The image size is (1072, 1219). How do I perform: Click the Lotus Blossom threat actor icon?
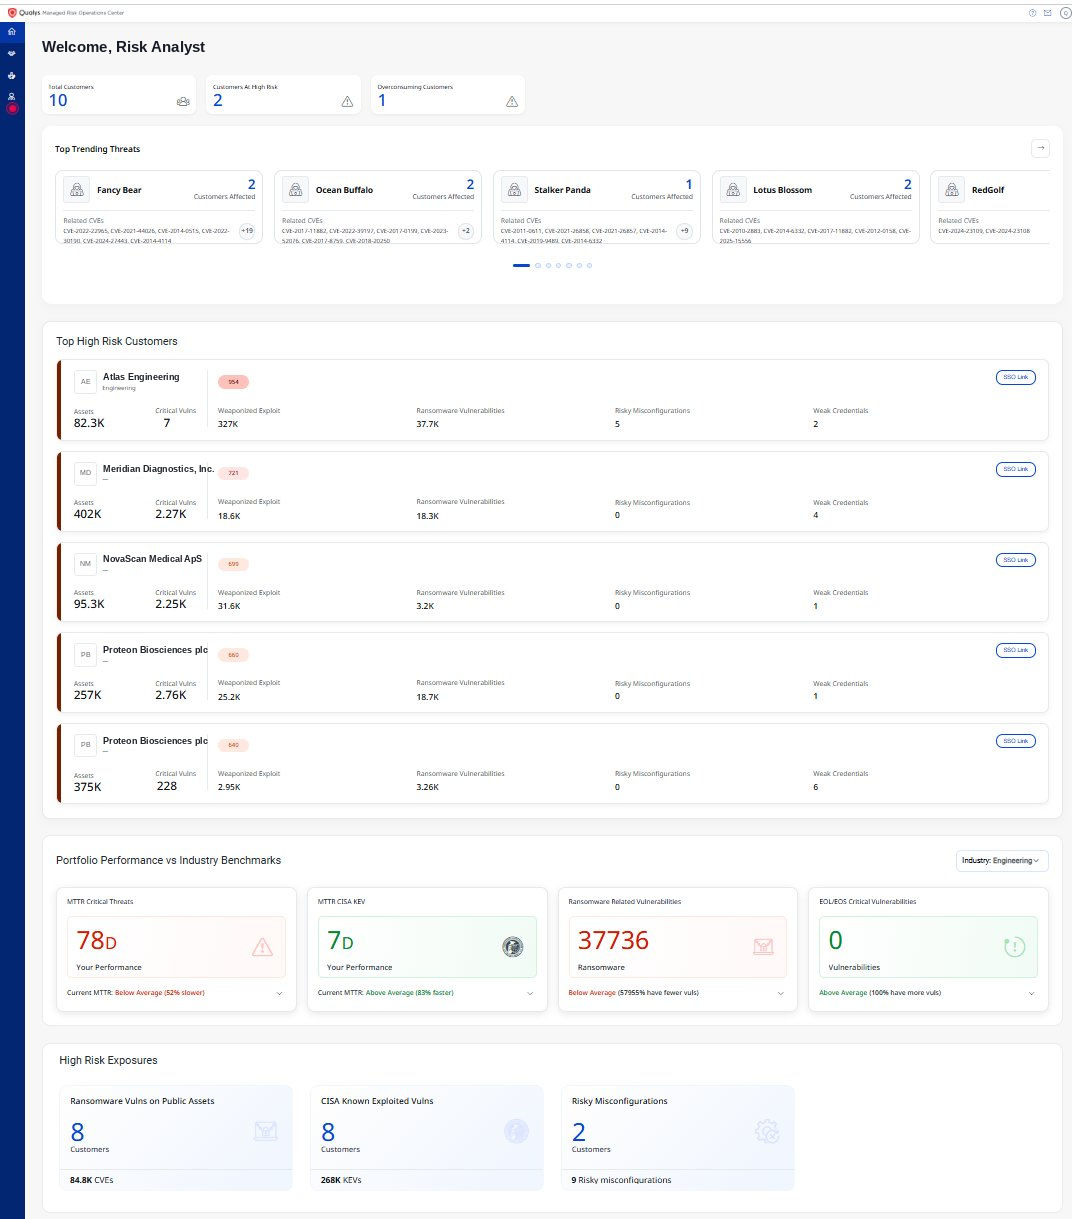pyautogui.click(x=733, y=190)
